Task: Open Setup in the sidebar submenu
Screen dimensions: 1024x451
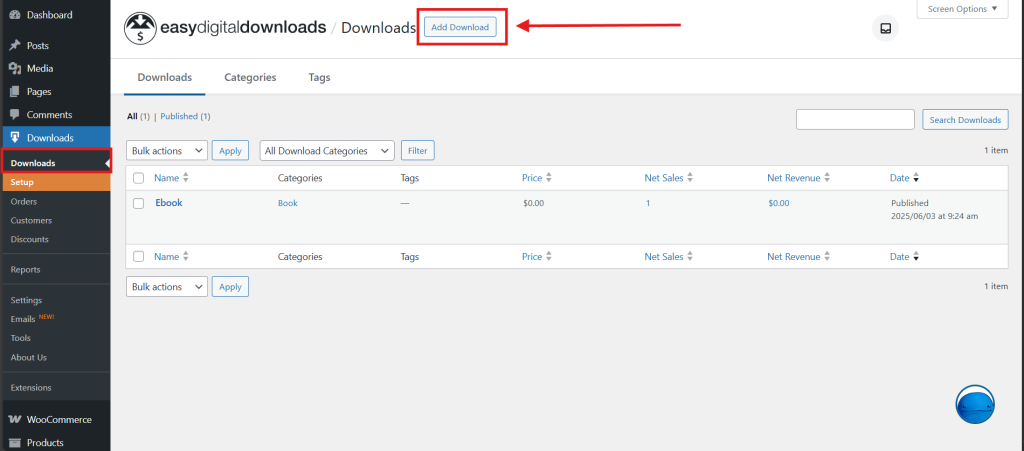Action: coord(56,182)
